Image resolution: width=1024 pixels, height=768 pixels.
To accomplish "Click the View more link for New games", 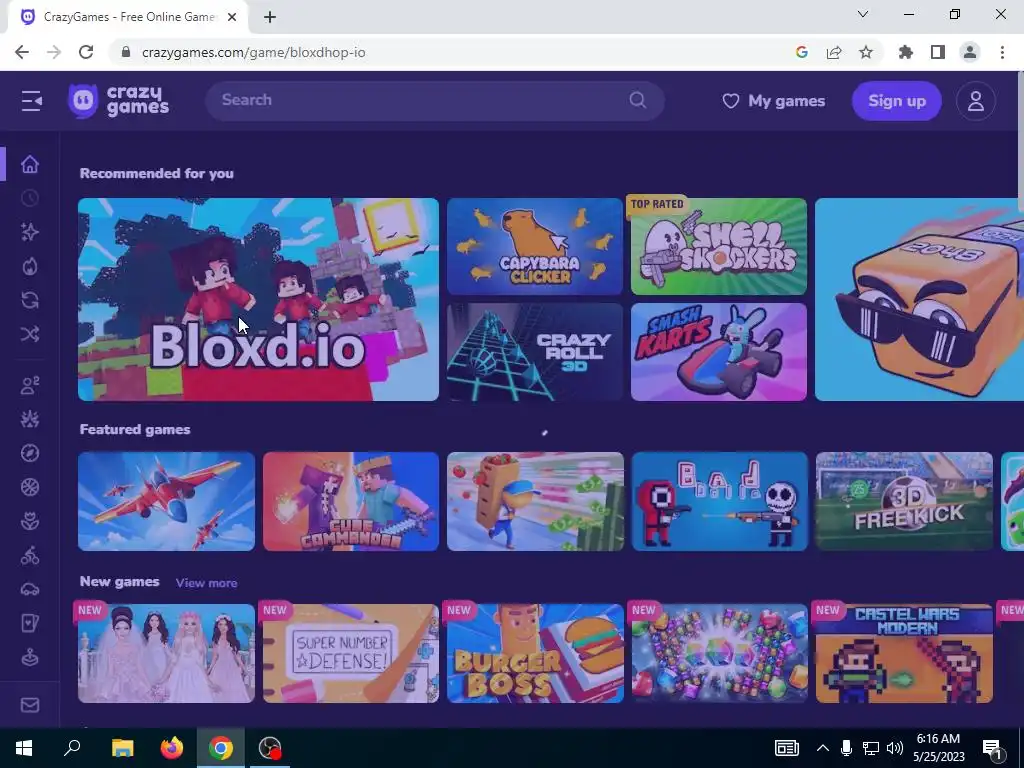I will (206, 583).
